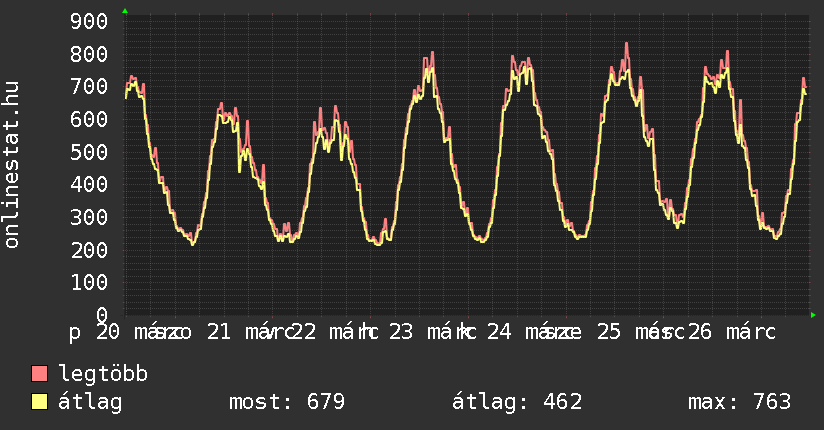Click the green arrow at x-axis right end
Screen dimensions: 824x430
coord(813,315)
